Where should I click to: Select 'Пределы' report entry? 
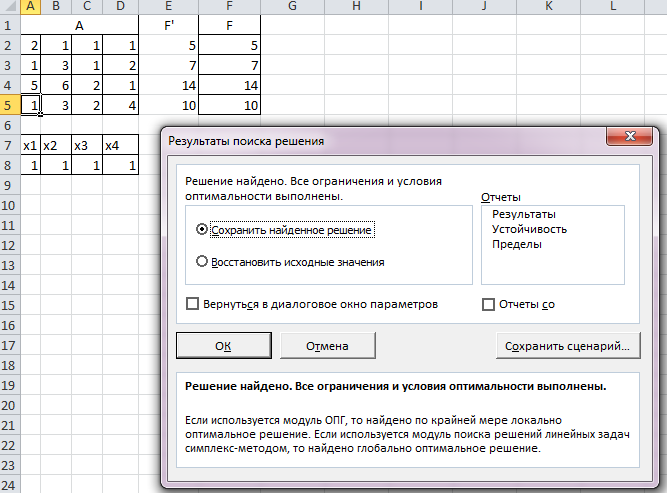coord(517,244)
